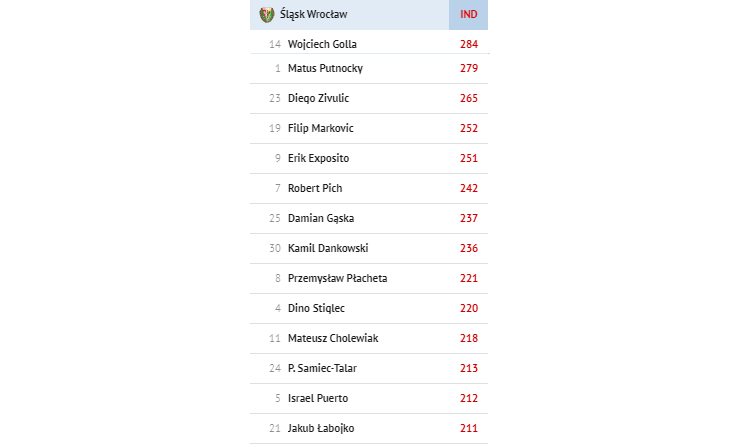Click the Robert Pich row
The image size is (740, 447).
coord(369,188)
